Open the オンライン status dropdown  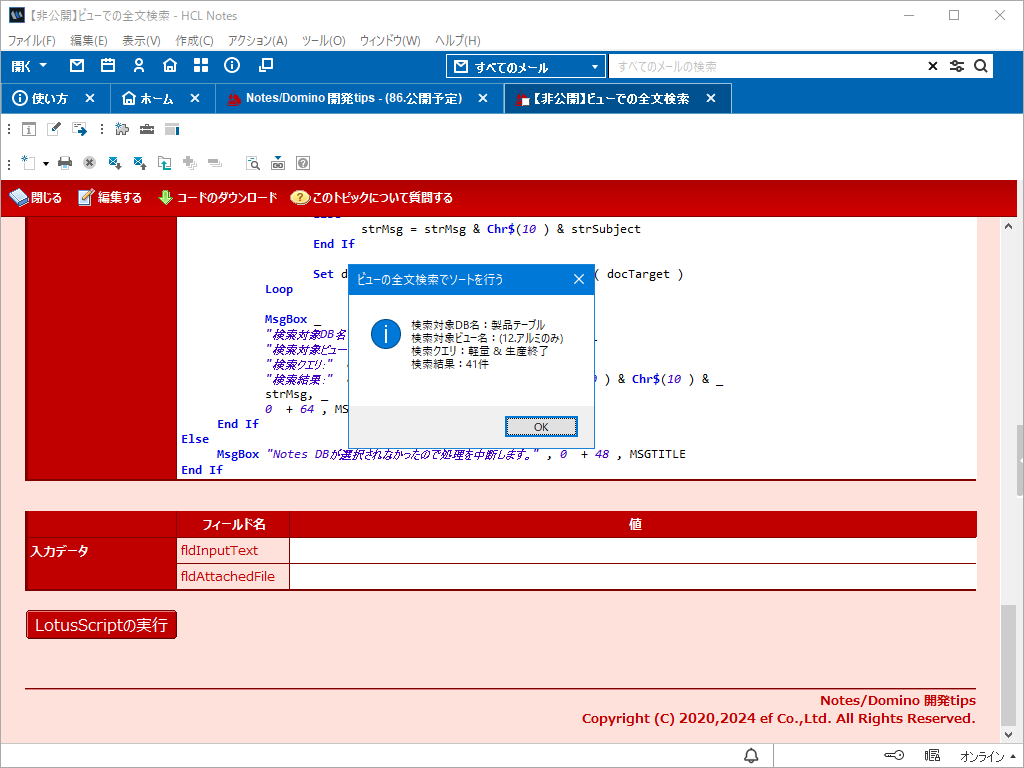[x=988, y=755]
